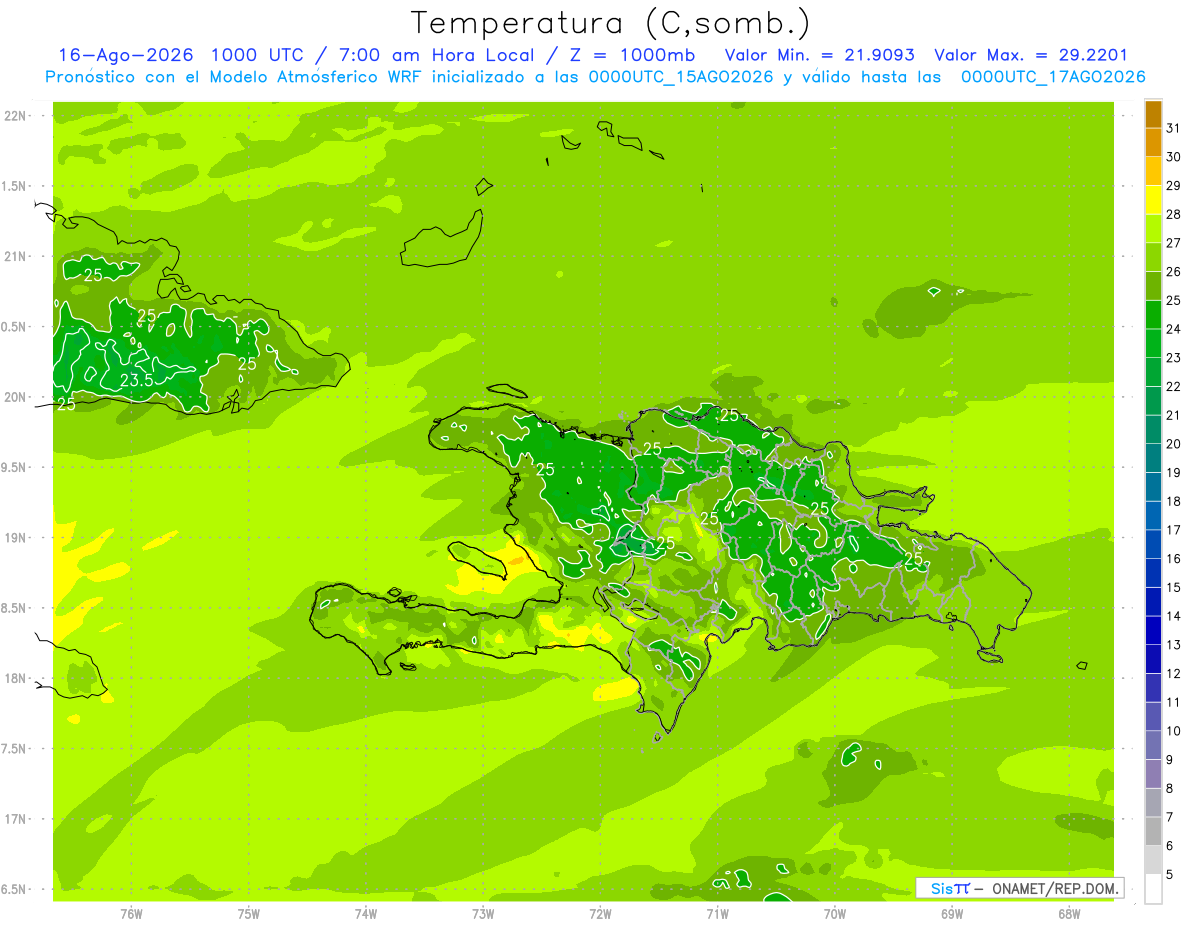Click the "72W" longitude label
This screenshot has height=927, width=1200.
[x=600, y=914]
